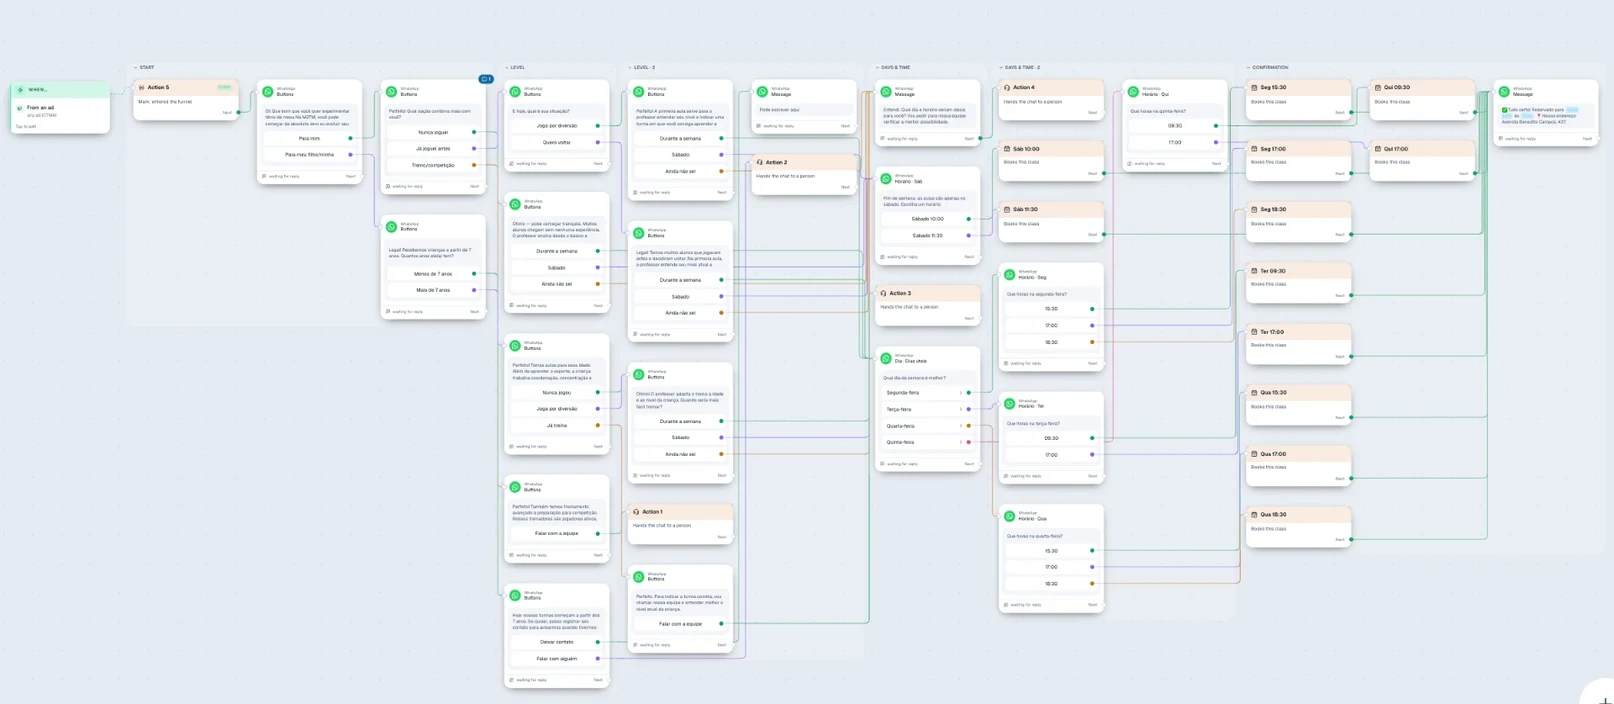
Task: Click the calendar icon on Seg 17:00
Action: [x=1254, y=149]
